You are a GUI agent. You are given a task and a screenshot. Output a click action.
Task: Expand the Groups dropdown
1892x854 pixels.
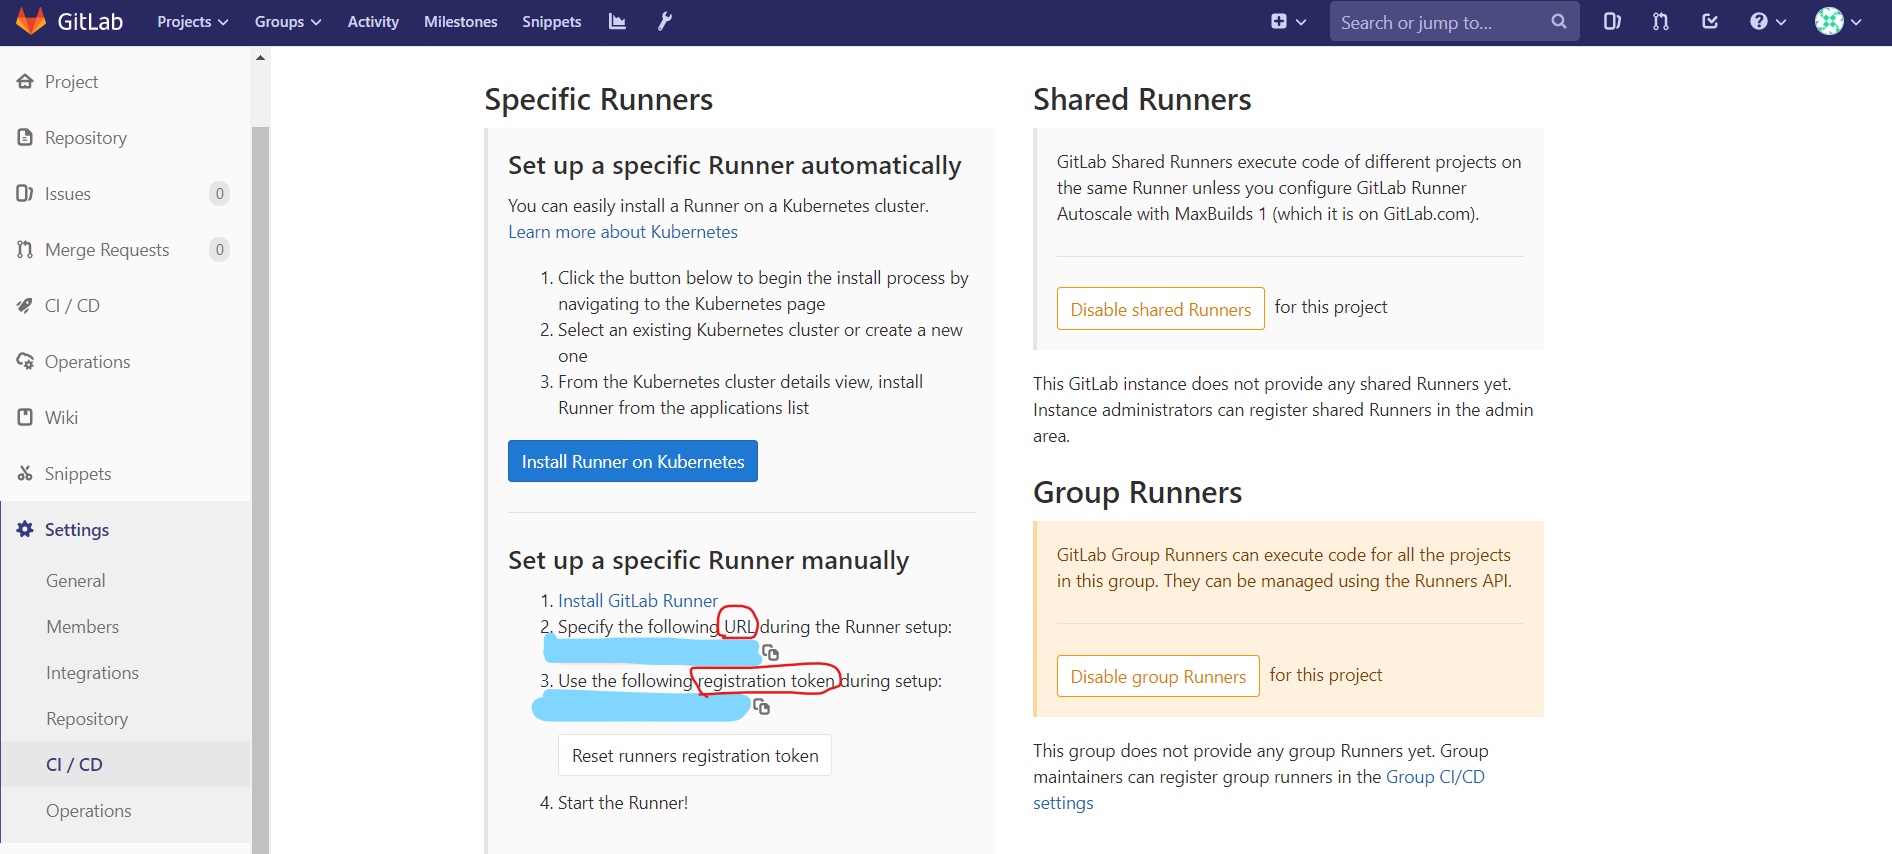pyautogui.click(x=287, y=21)
